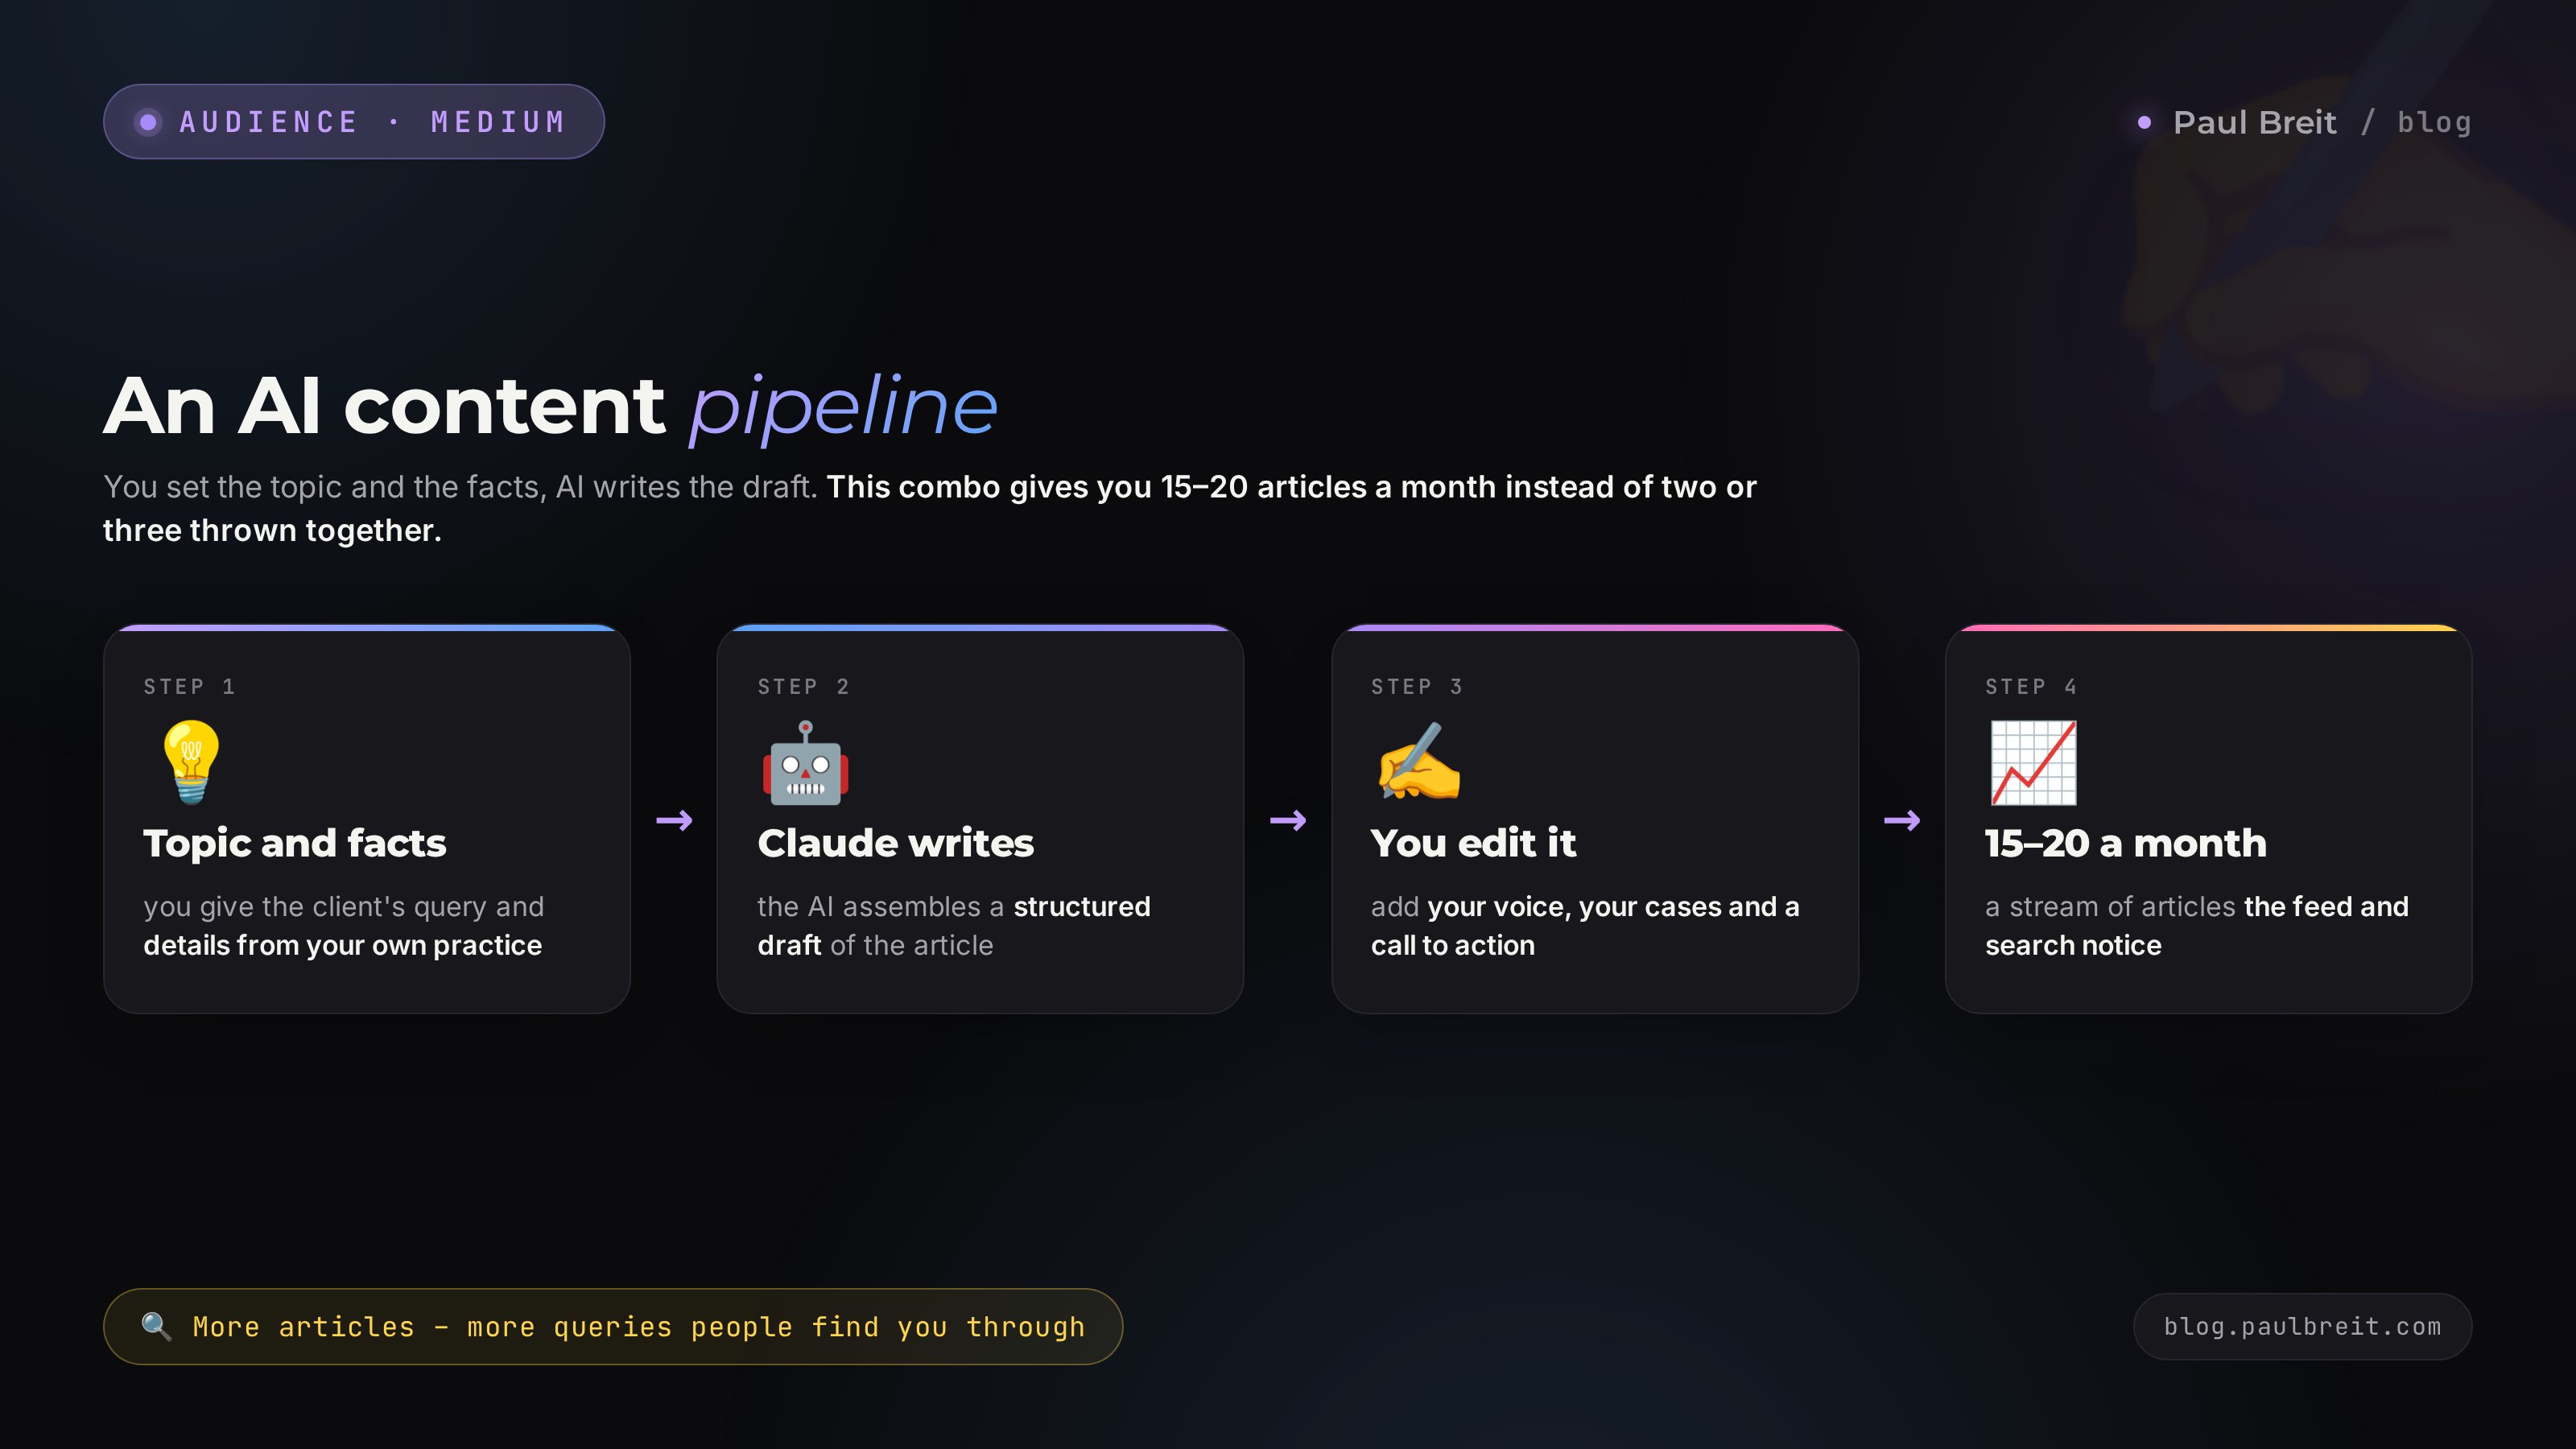Click 'the AI assembles a structured draft' text
The width and height of the screenshot is (2576, 1449).
pos(954,925)
